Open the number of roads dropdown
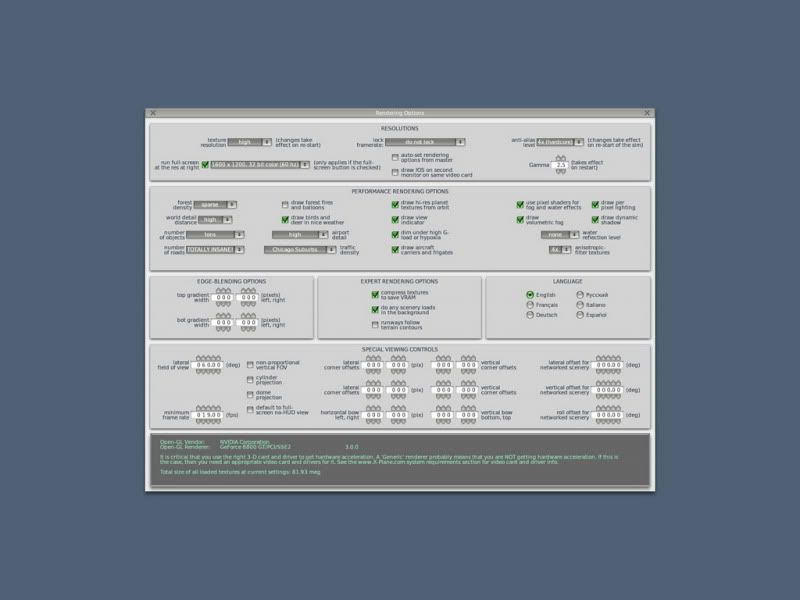800x600 pixels. [x=215, y=249]
